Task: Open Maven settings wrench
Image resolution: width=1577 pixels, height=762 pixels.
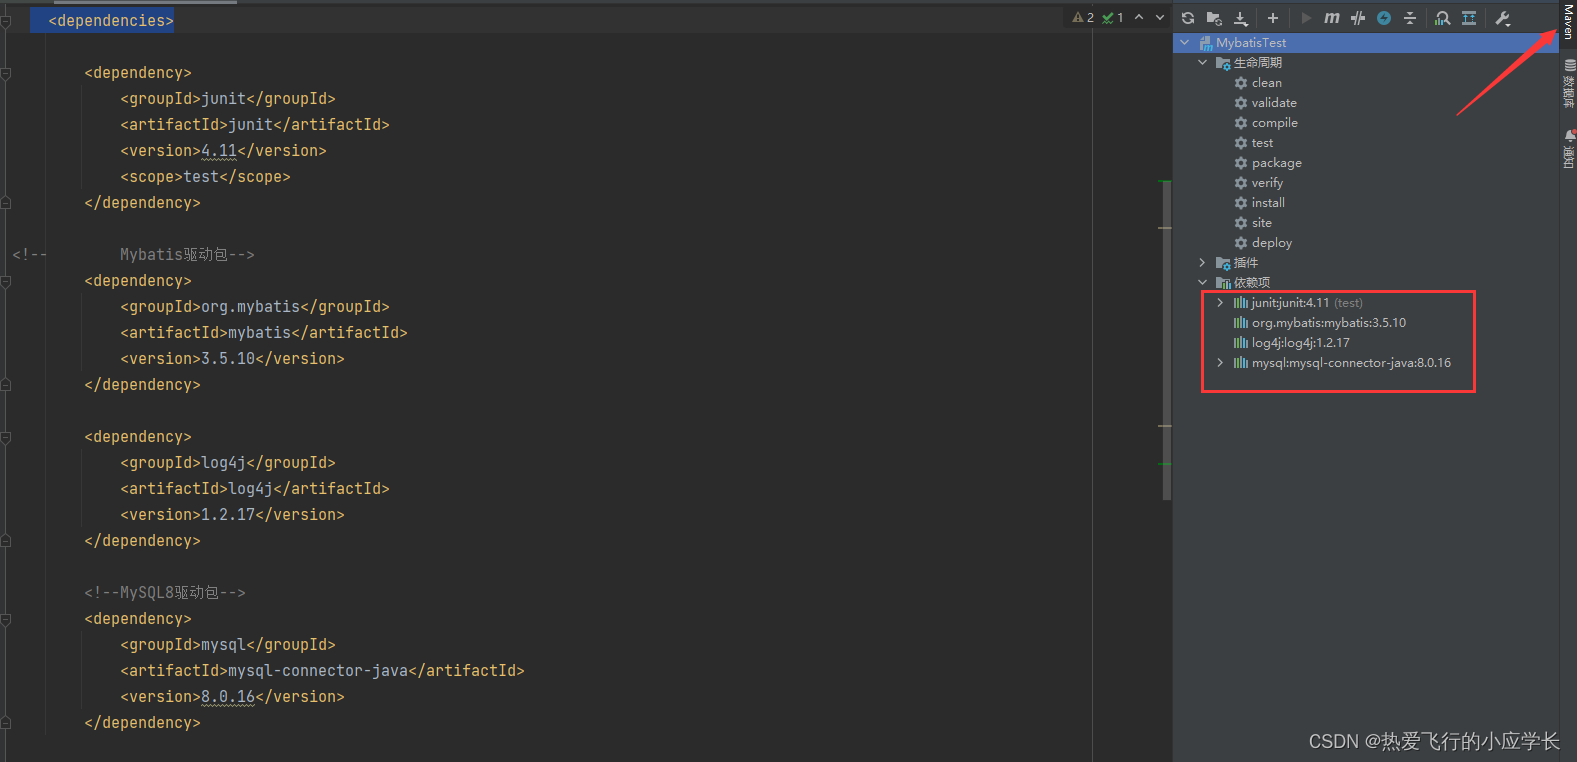Action: click(1502, 18)
